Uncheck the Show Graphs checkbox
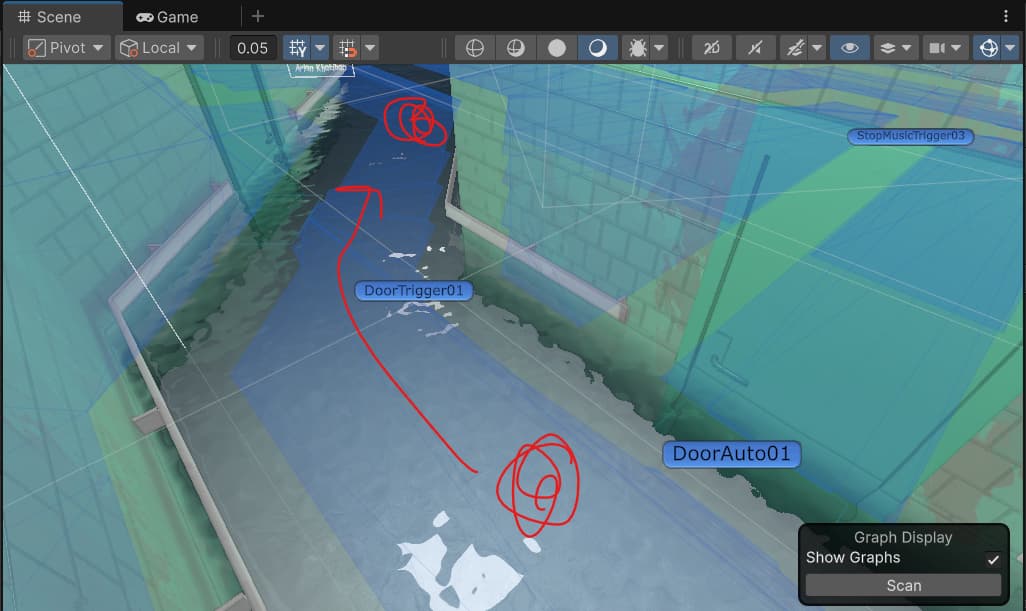This screenshot has height=611, width=1026. (992, 559)
